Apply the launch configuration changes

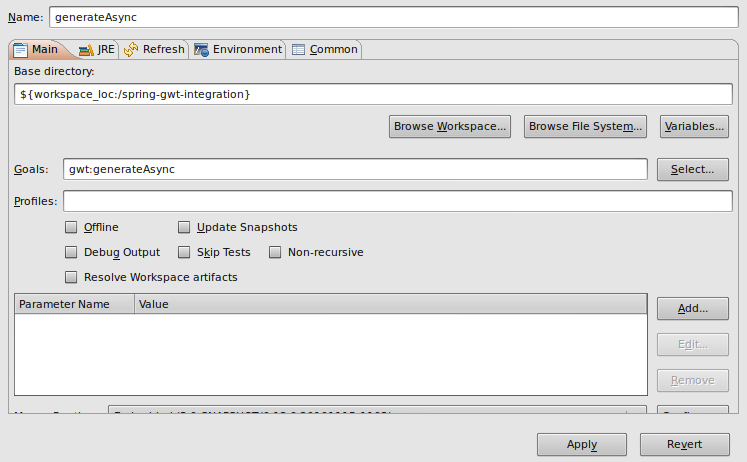point(582,444)
